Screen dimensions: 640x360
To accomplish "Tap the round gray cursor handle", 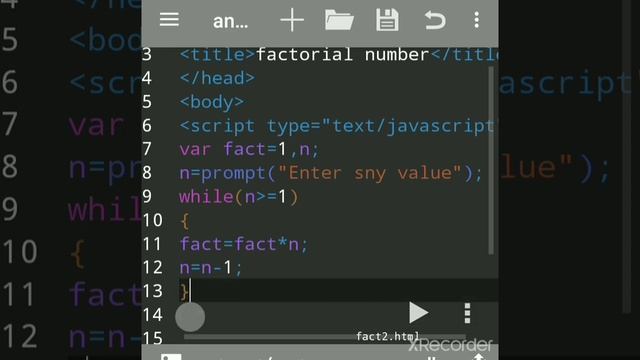I will [x=190, y=317].
